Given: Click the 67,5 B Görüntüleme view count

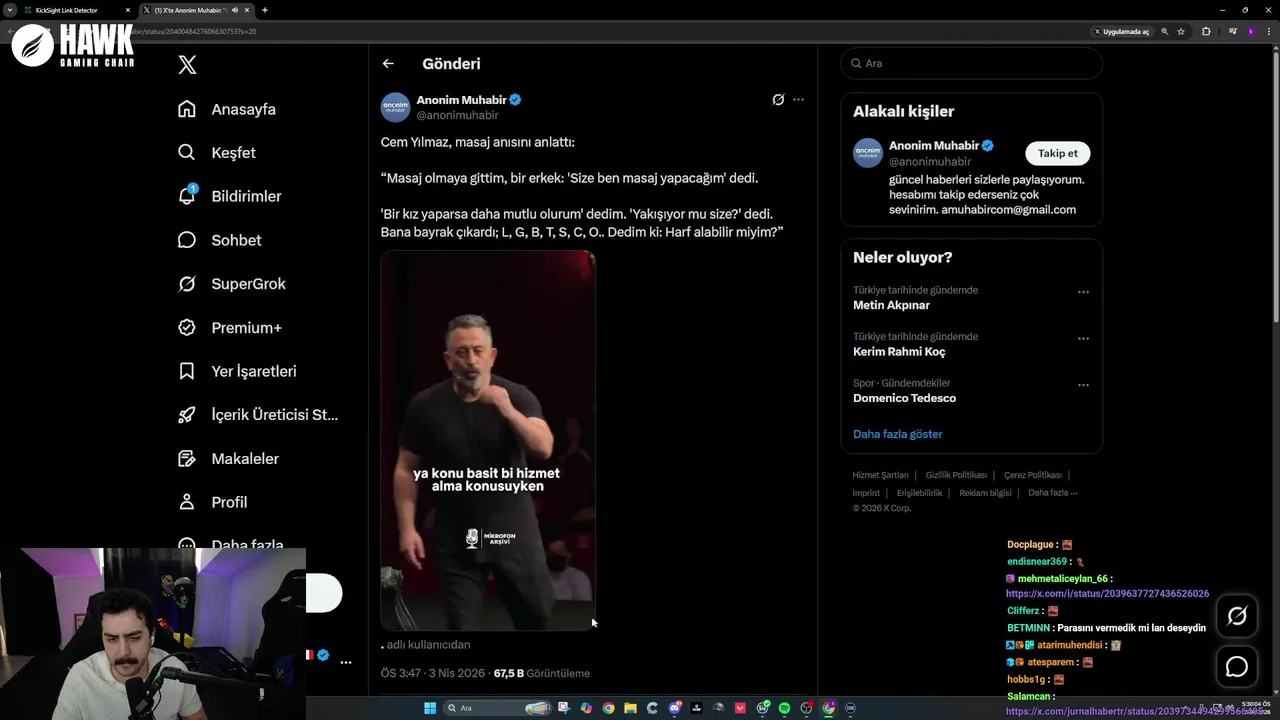Looking at the screenshot, I should pyautogui.click(x=541, y=673).
